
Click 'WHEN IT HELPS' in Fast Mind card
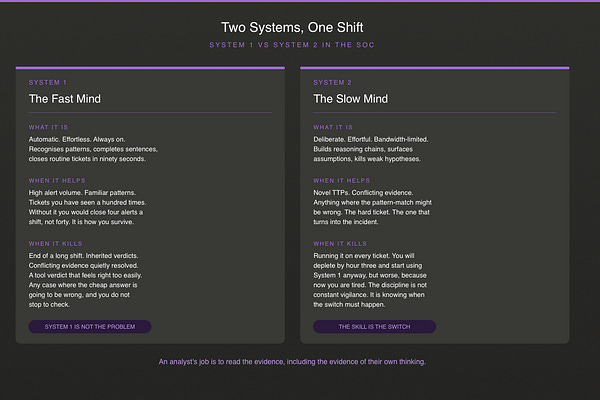coord(57,180)
